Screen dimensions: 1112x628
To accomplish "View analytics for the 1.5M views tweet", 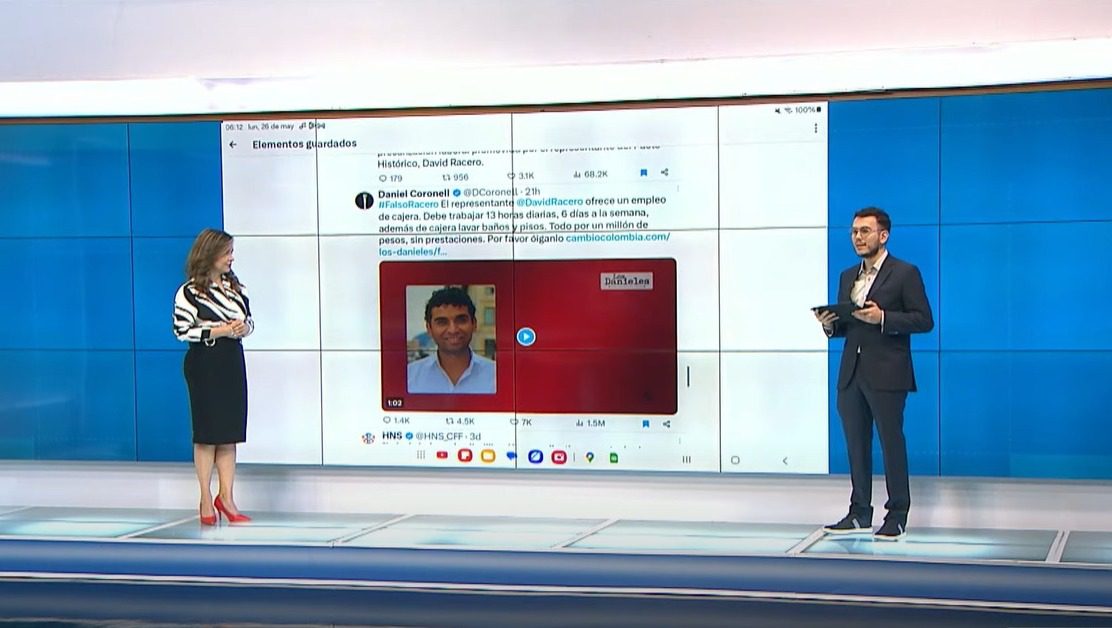I will (590, 423).
